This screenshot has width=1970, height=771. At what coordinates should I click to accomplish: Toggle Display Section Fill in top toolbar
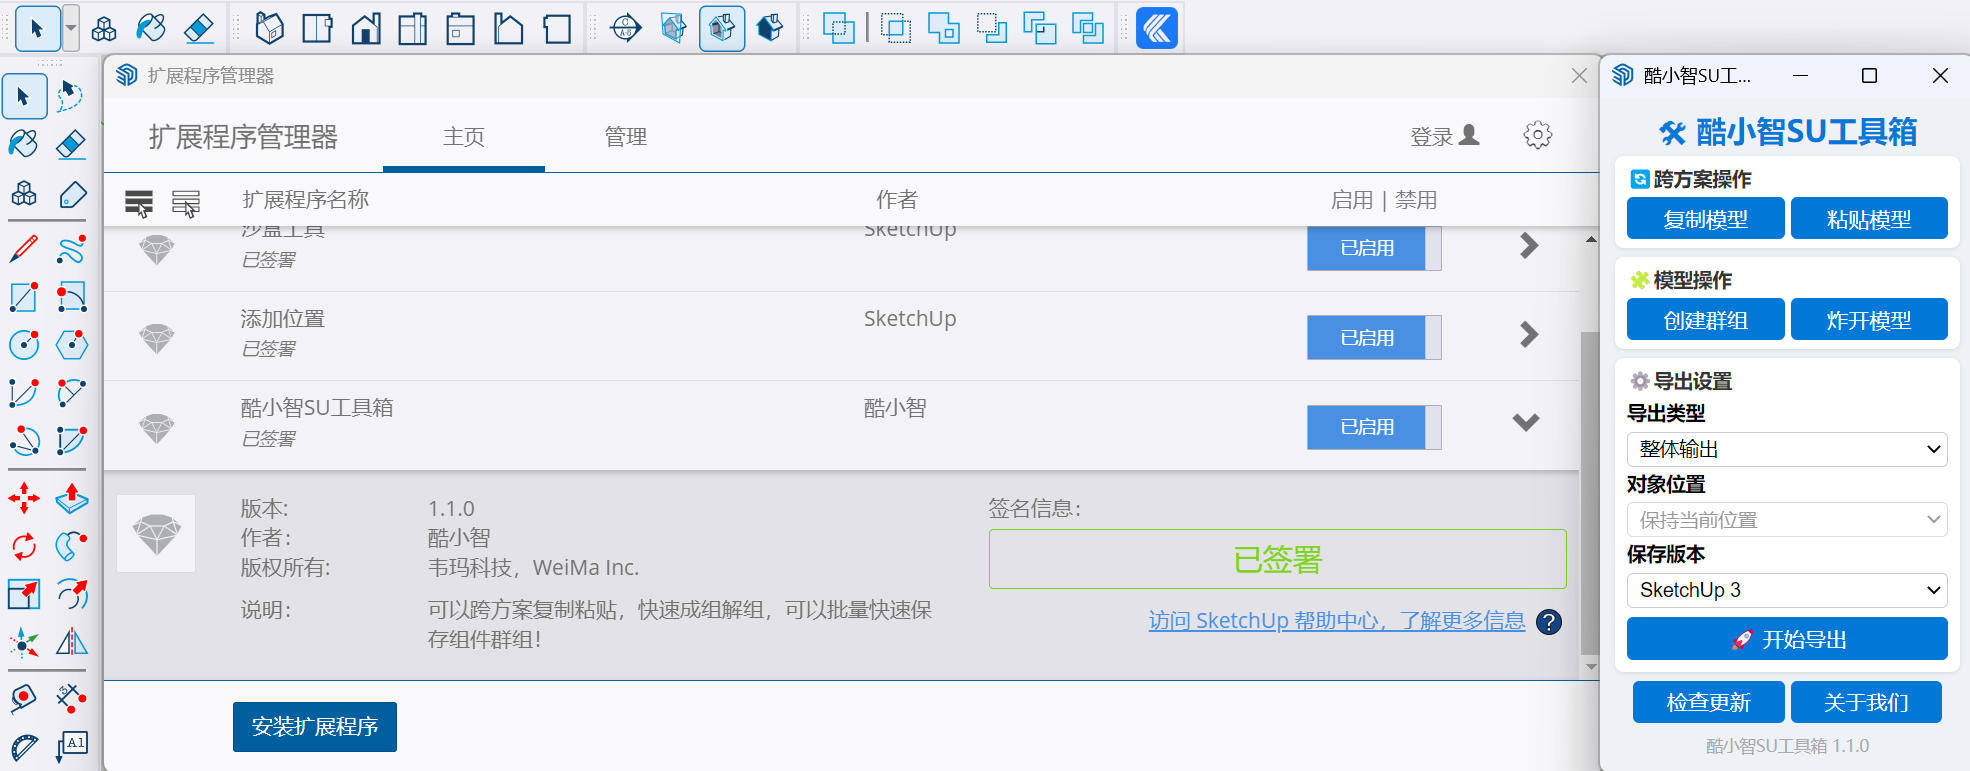770,28
